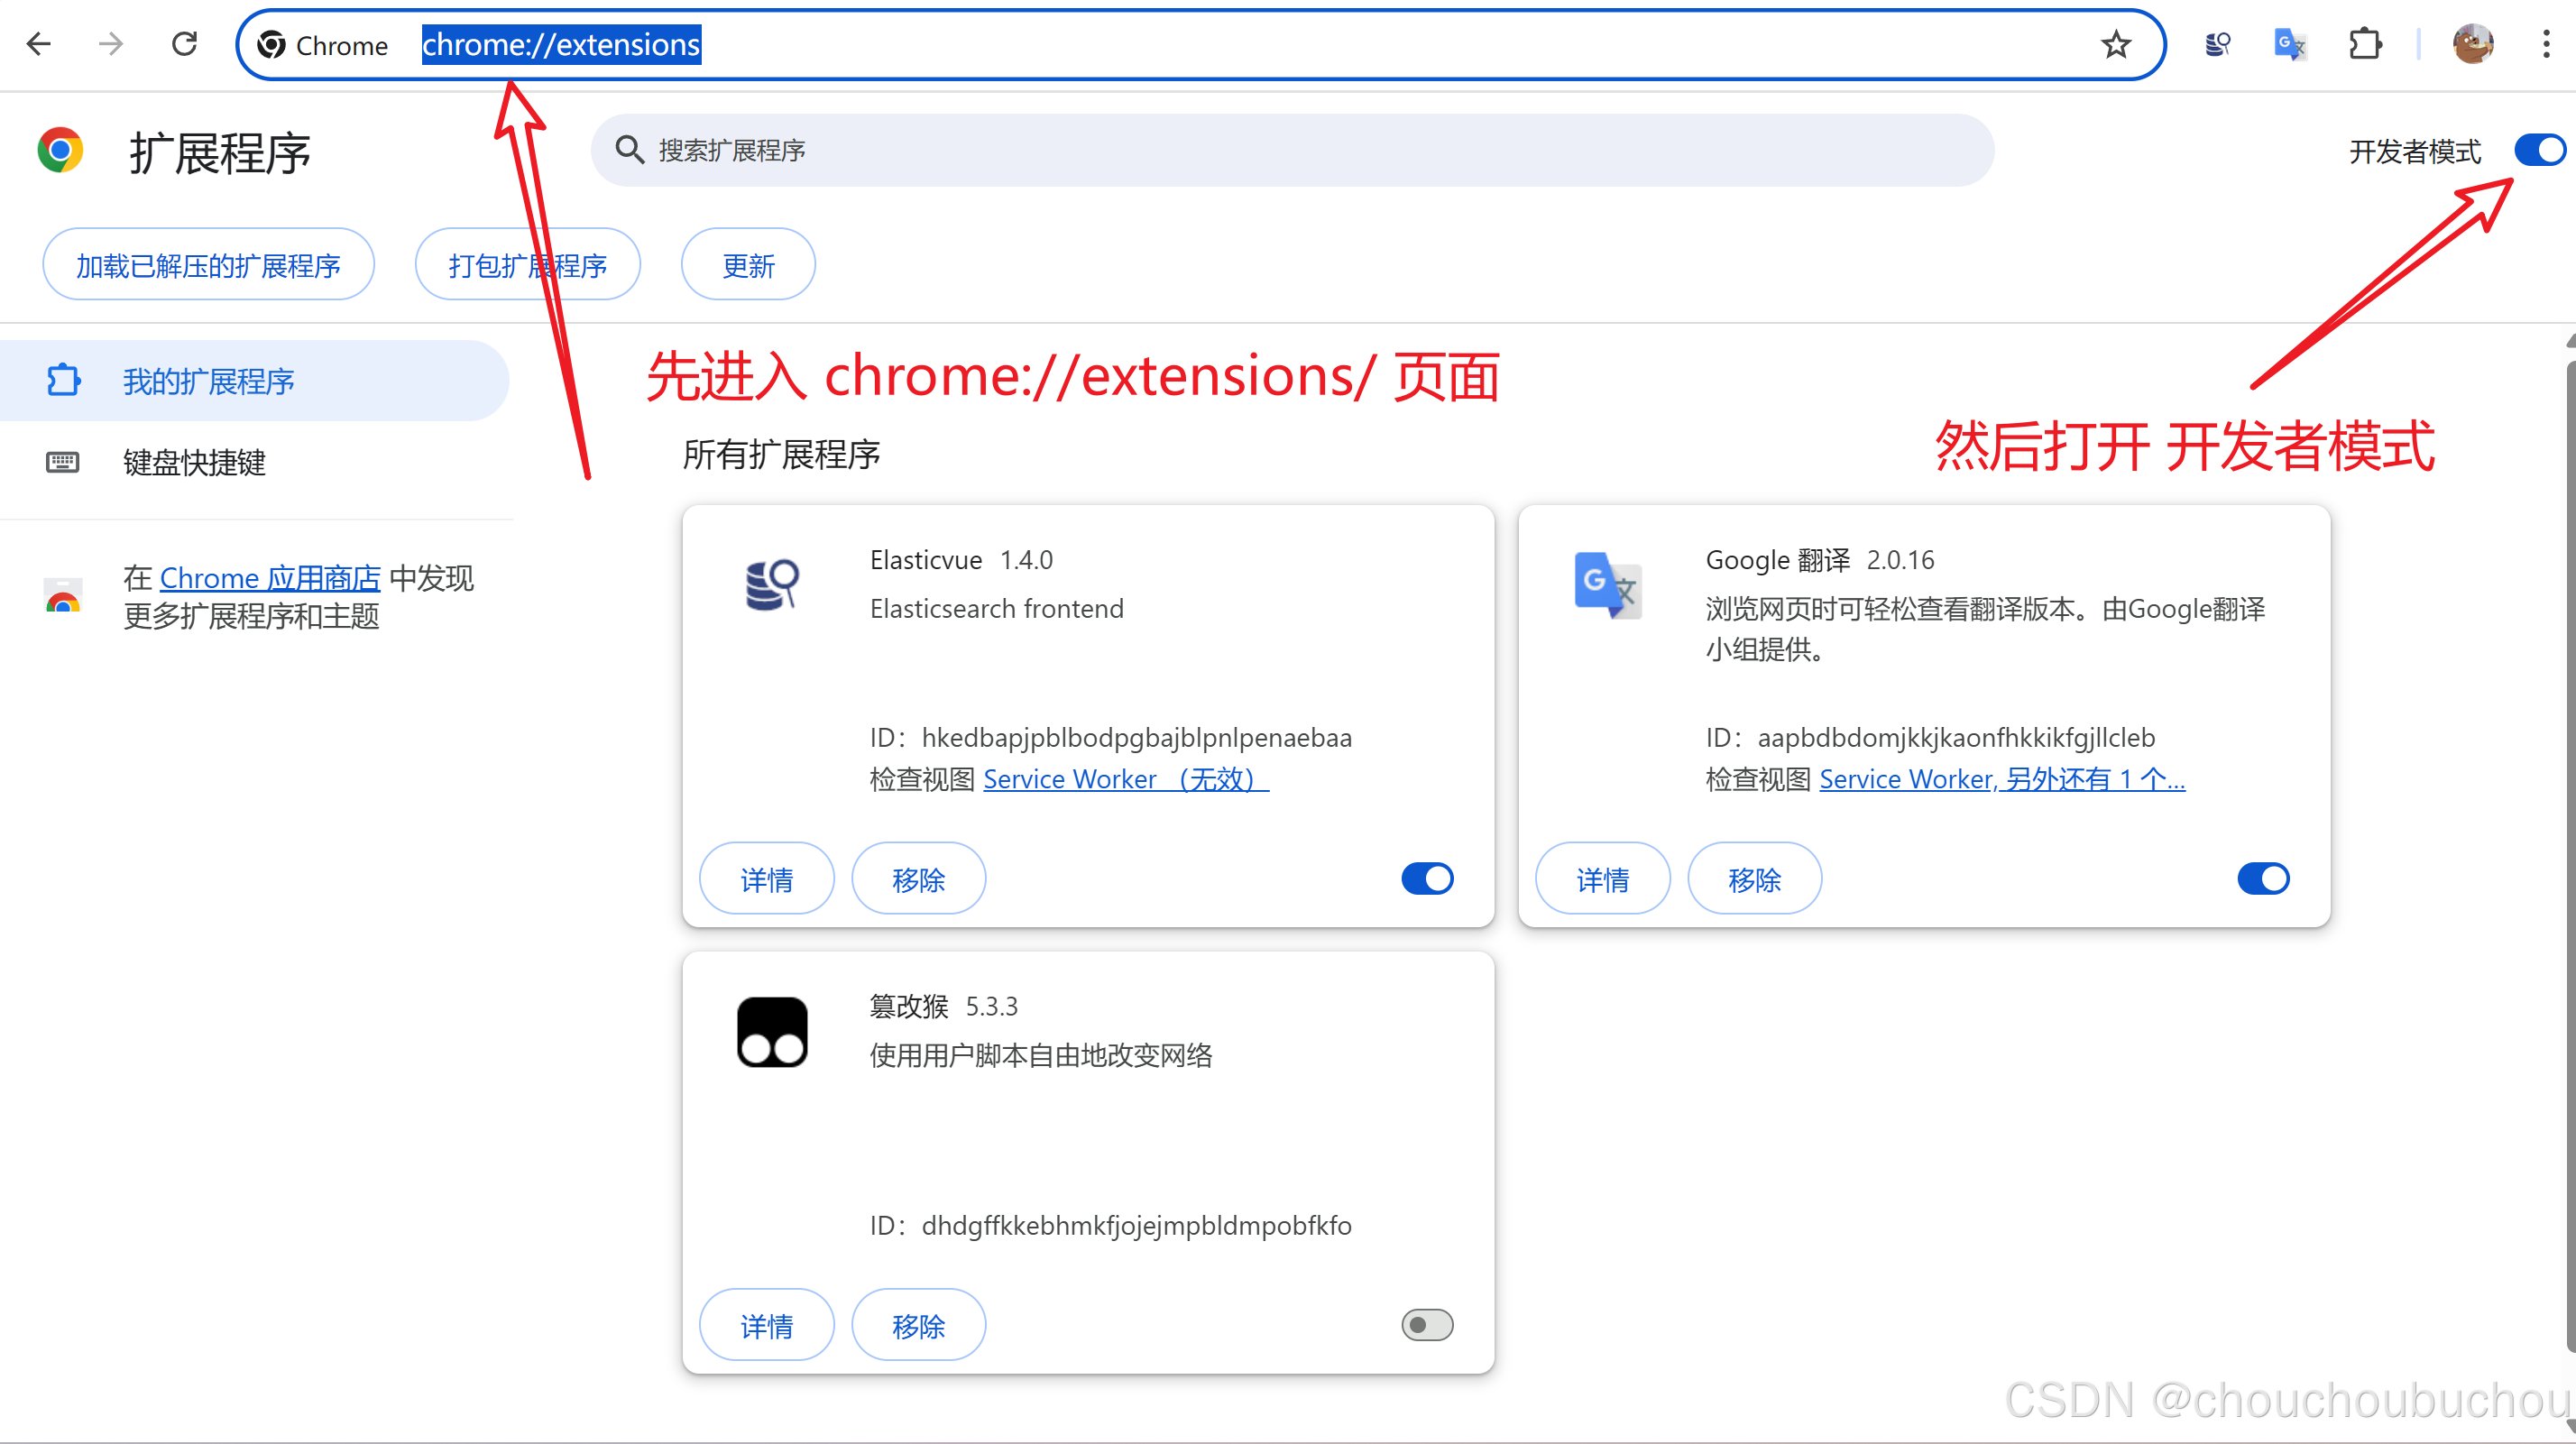
Task: Go back to the previous page
Action: pos(39,44)
